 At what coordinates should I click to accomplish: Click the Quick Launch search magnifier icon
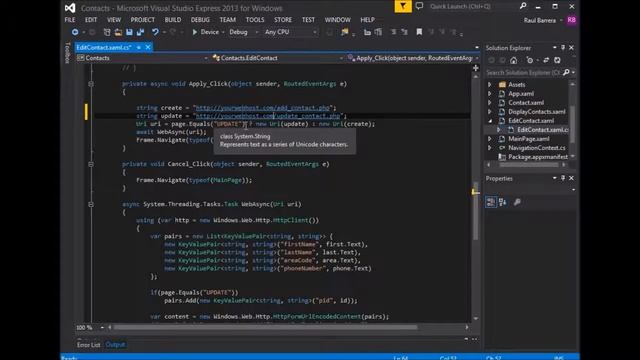[x=523, y=6]
